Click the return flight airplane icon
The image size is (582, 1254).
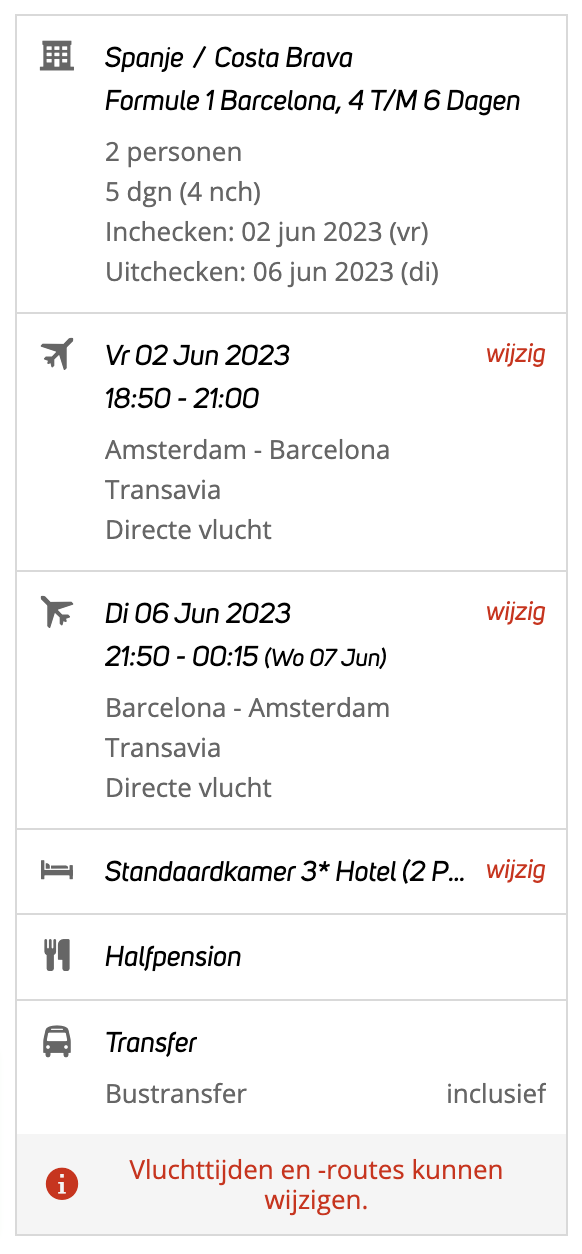pyautogui.click(x=57, y=611)
